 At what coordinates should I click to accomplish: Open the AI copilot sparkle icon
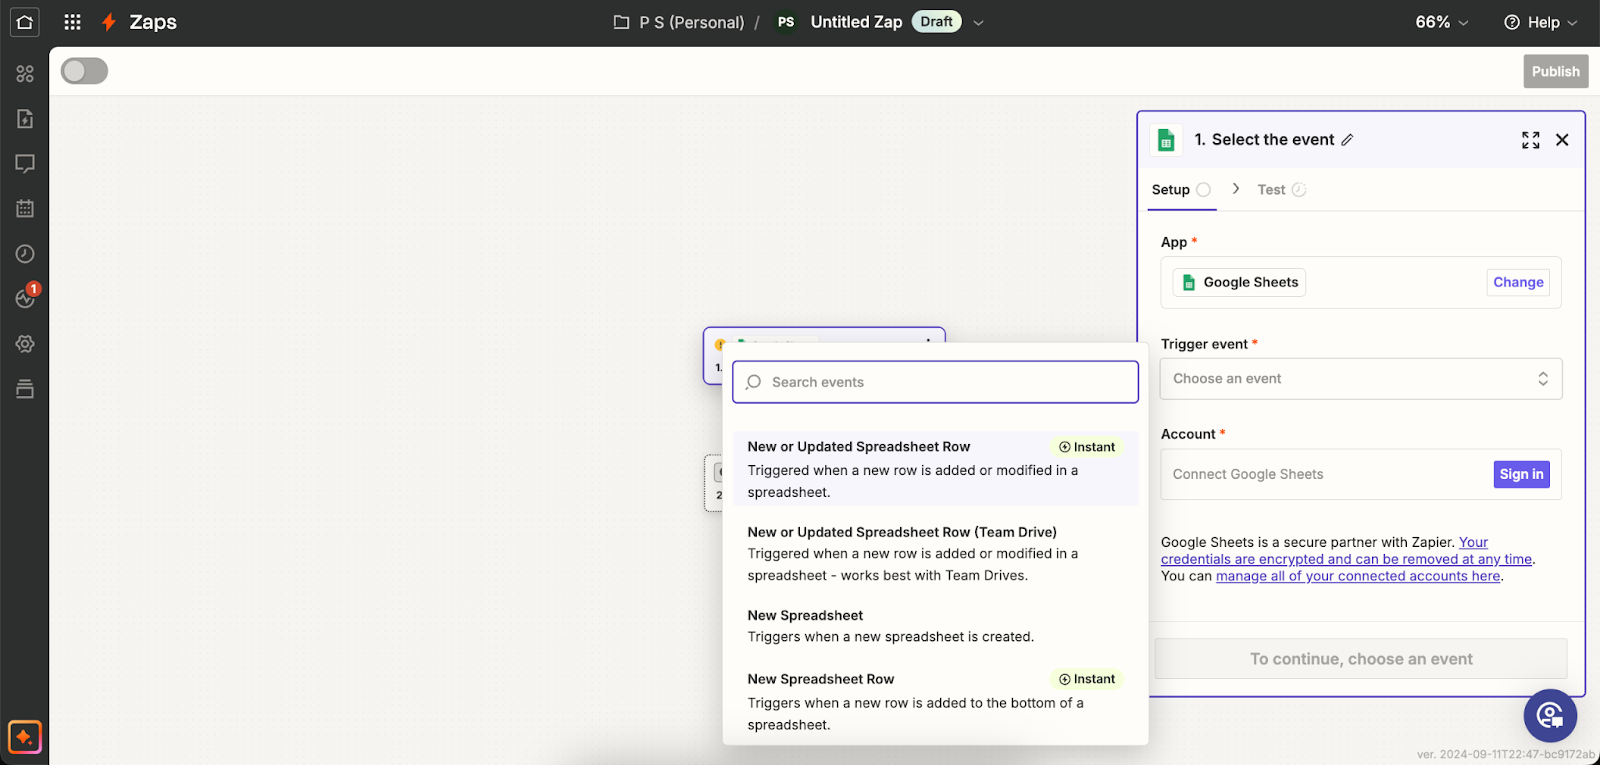(x=25, y=738)
